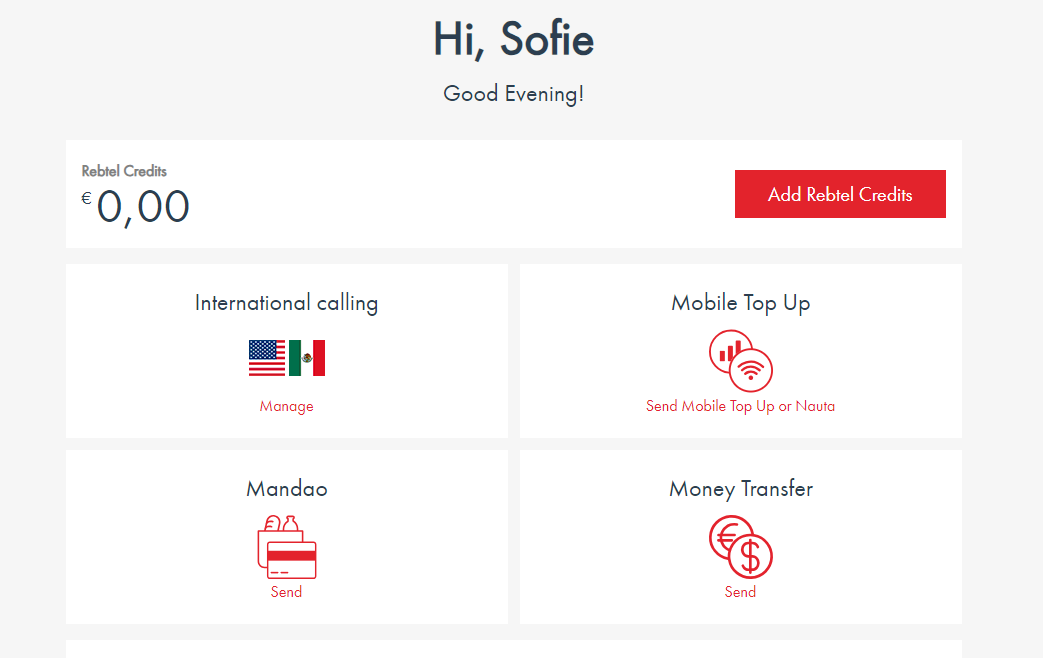1043x658 pixels.
Task: Select the Mobile Top Up heading
Action: (740, 303)
